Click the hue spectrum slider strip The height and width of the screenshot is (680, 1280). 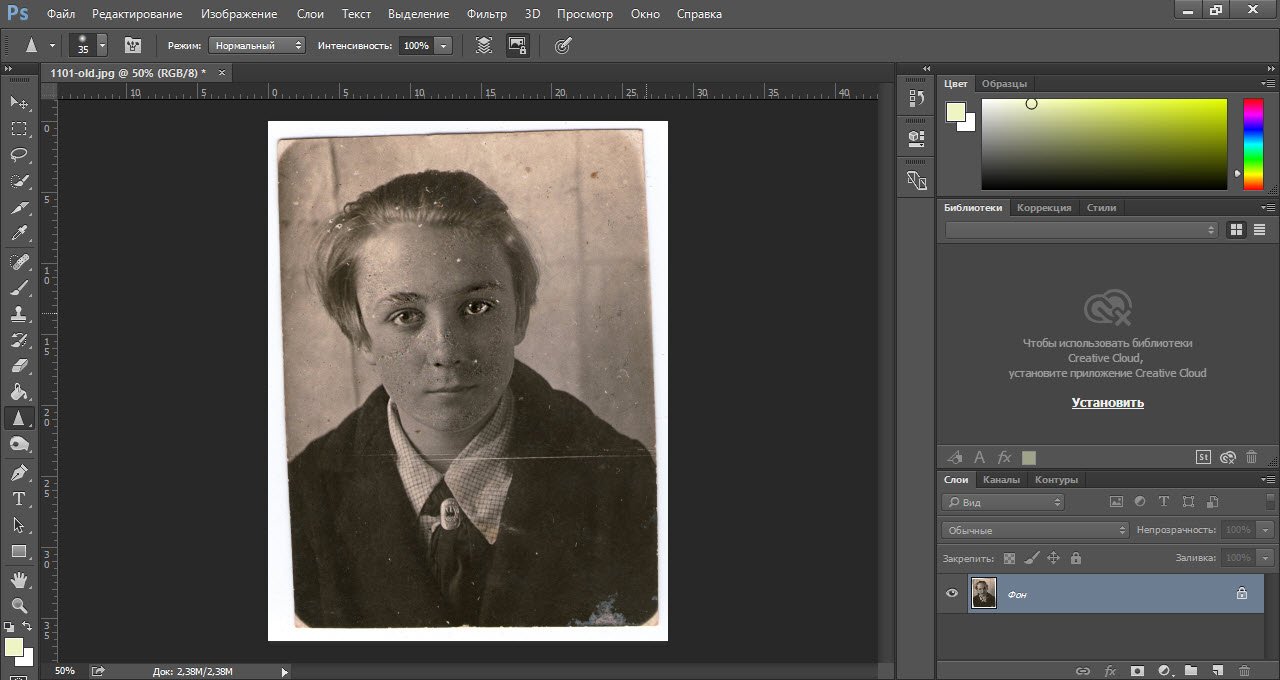point(1252,144)
